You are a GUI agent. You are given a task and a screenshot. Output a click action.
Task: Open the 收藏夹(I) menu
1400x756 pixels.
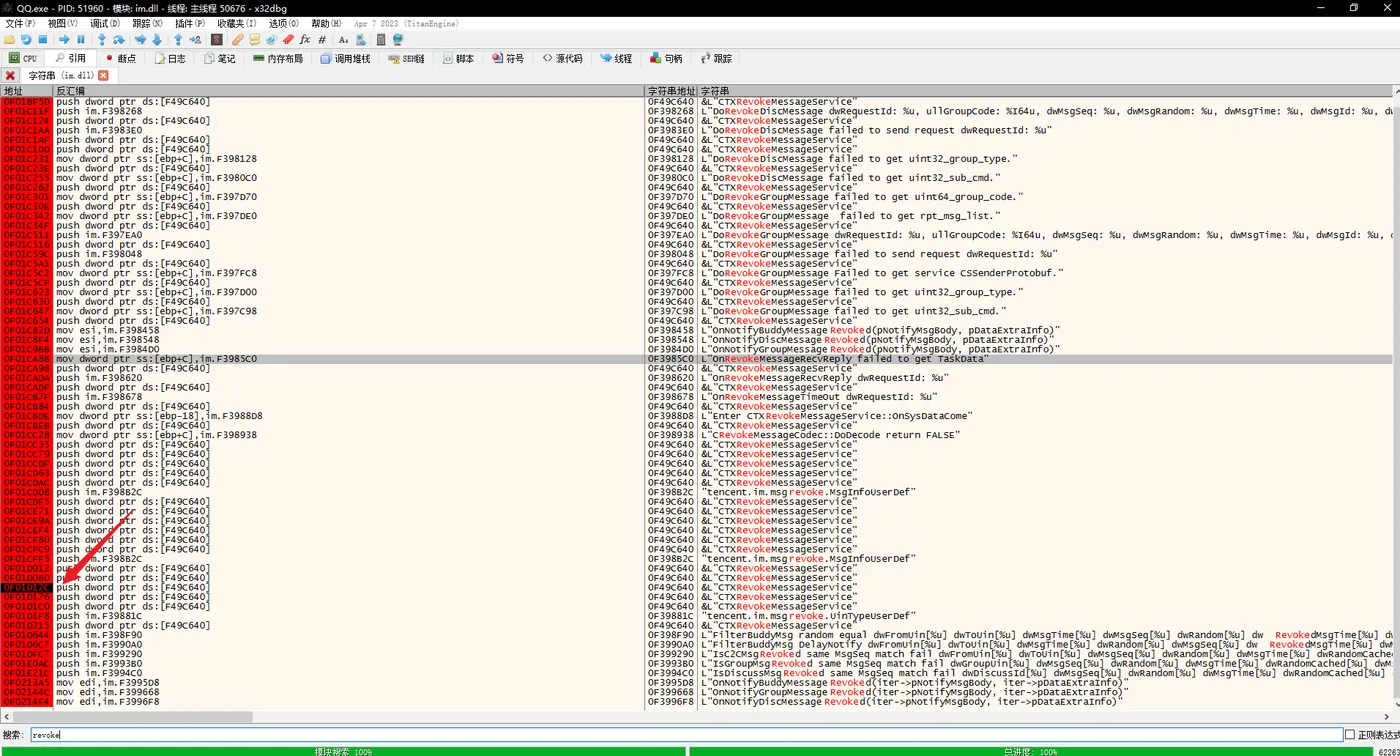(x=237, y=23)
